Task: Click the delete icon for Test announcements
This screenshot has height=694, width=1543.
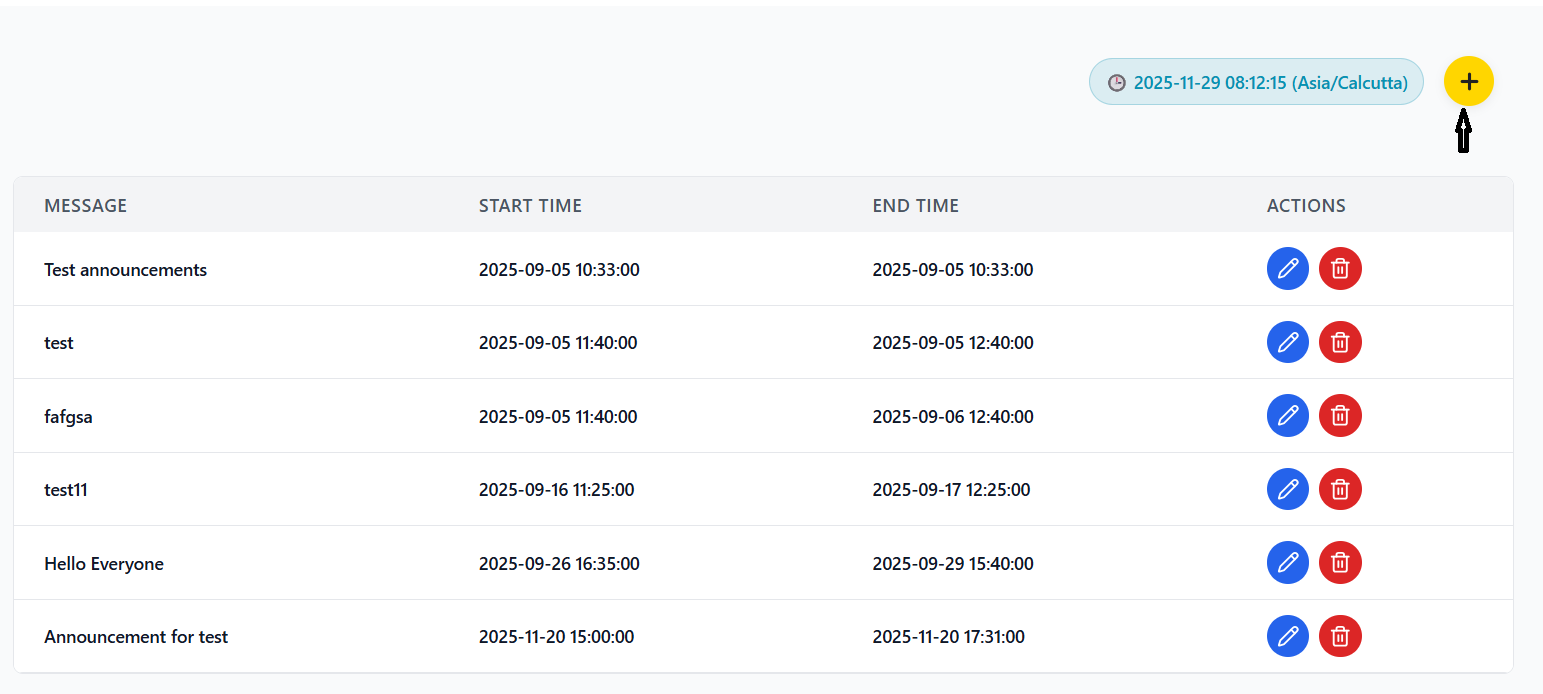Action: [1340, 268]
